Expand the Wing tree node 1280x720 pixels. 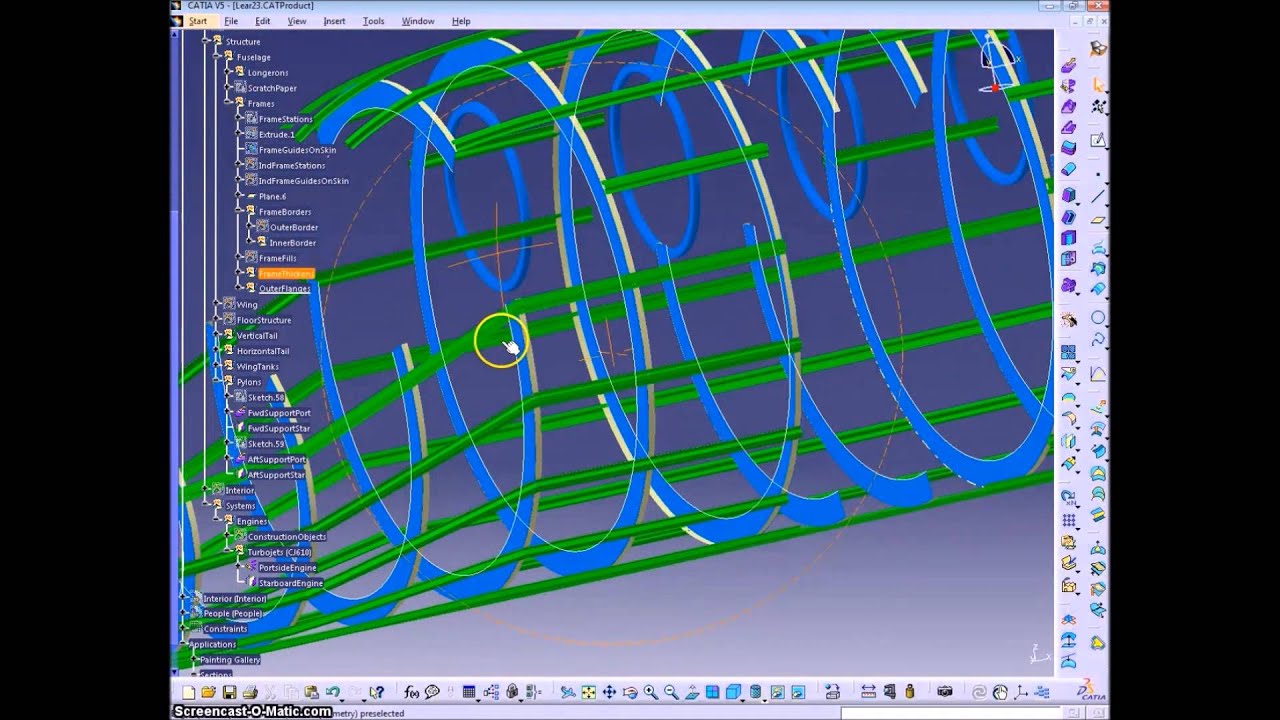pos(215,304)
